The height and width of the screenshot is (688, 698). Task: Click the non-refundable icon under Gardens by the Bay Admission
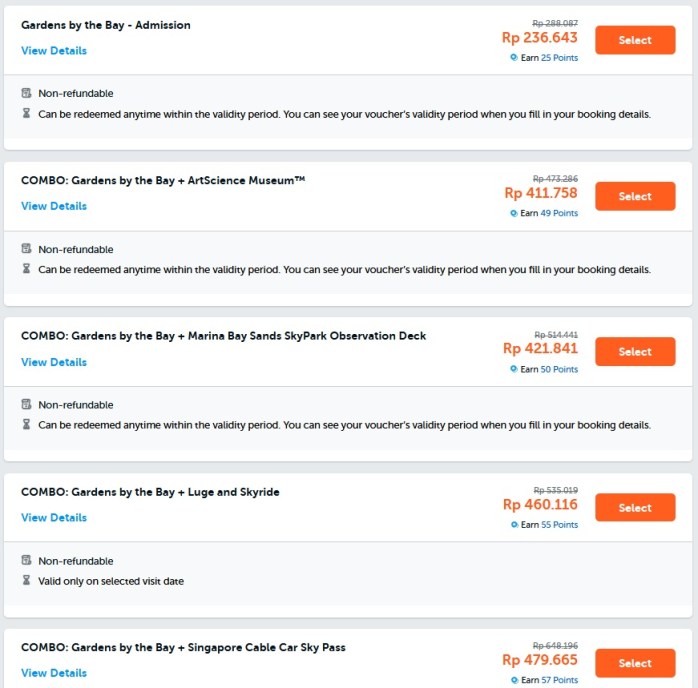27,93
